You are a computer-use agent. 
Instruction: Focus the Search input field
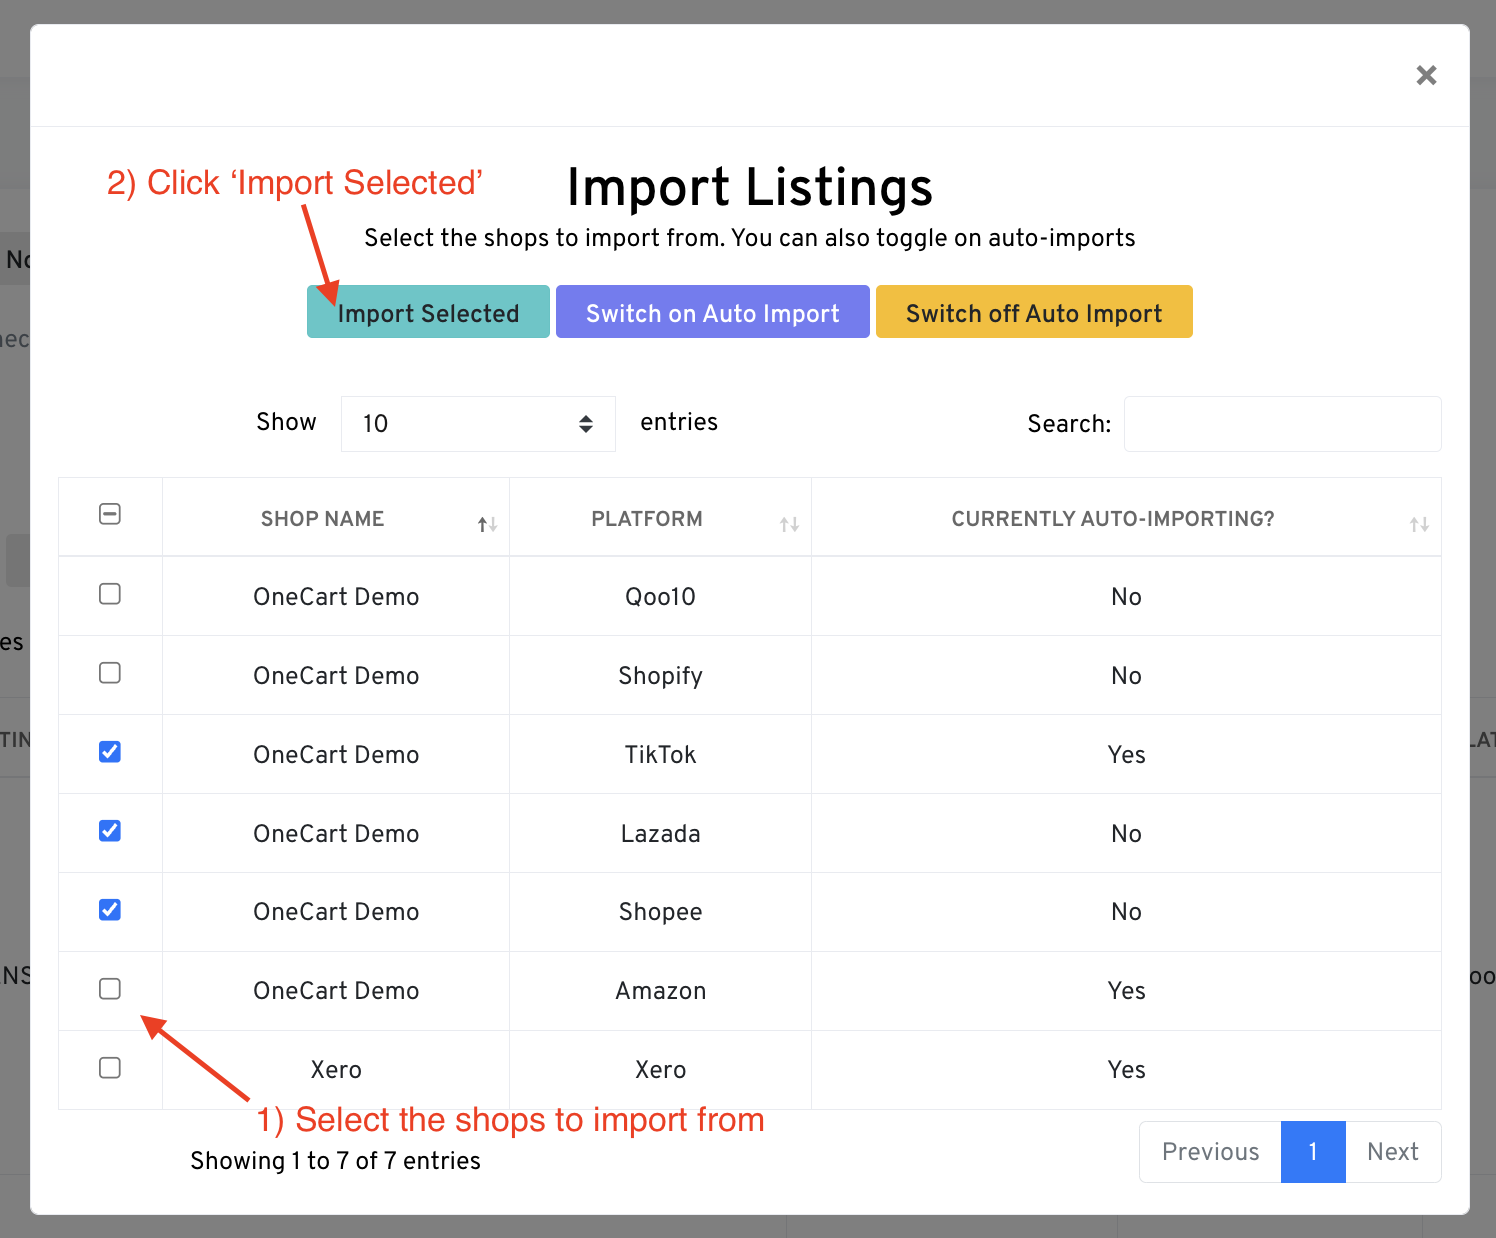tap(1282, 424)
